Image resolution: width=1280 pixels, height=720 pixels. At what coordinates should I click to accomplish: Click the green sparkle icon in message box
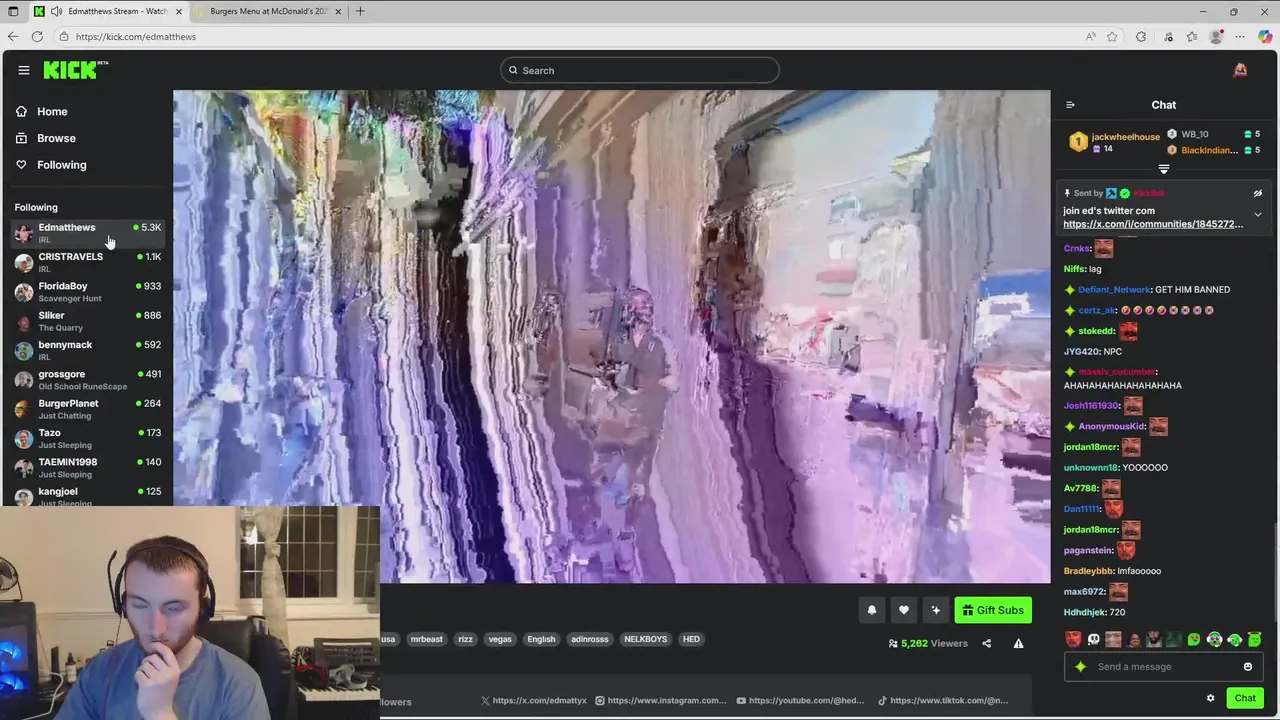click(1080, 667)
